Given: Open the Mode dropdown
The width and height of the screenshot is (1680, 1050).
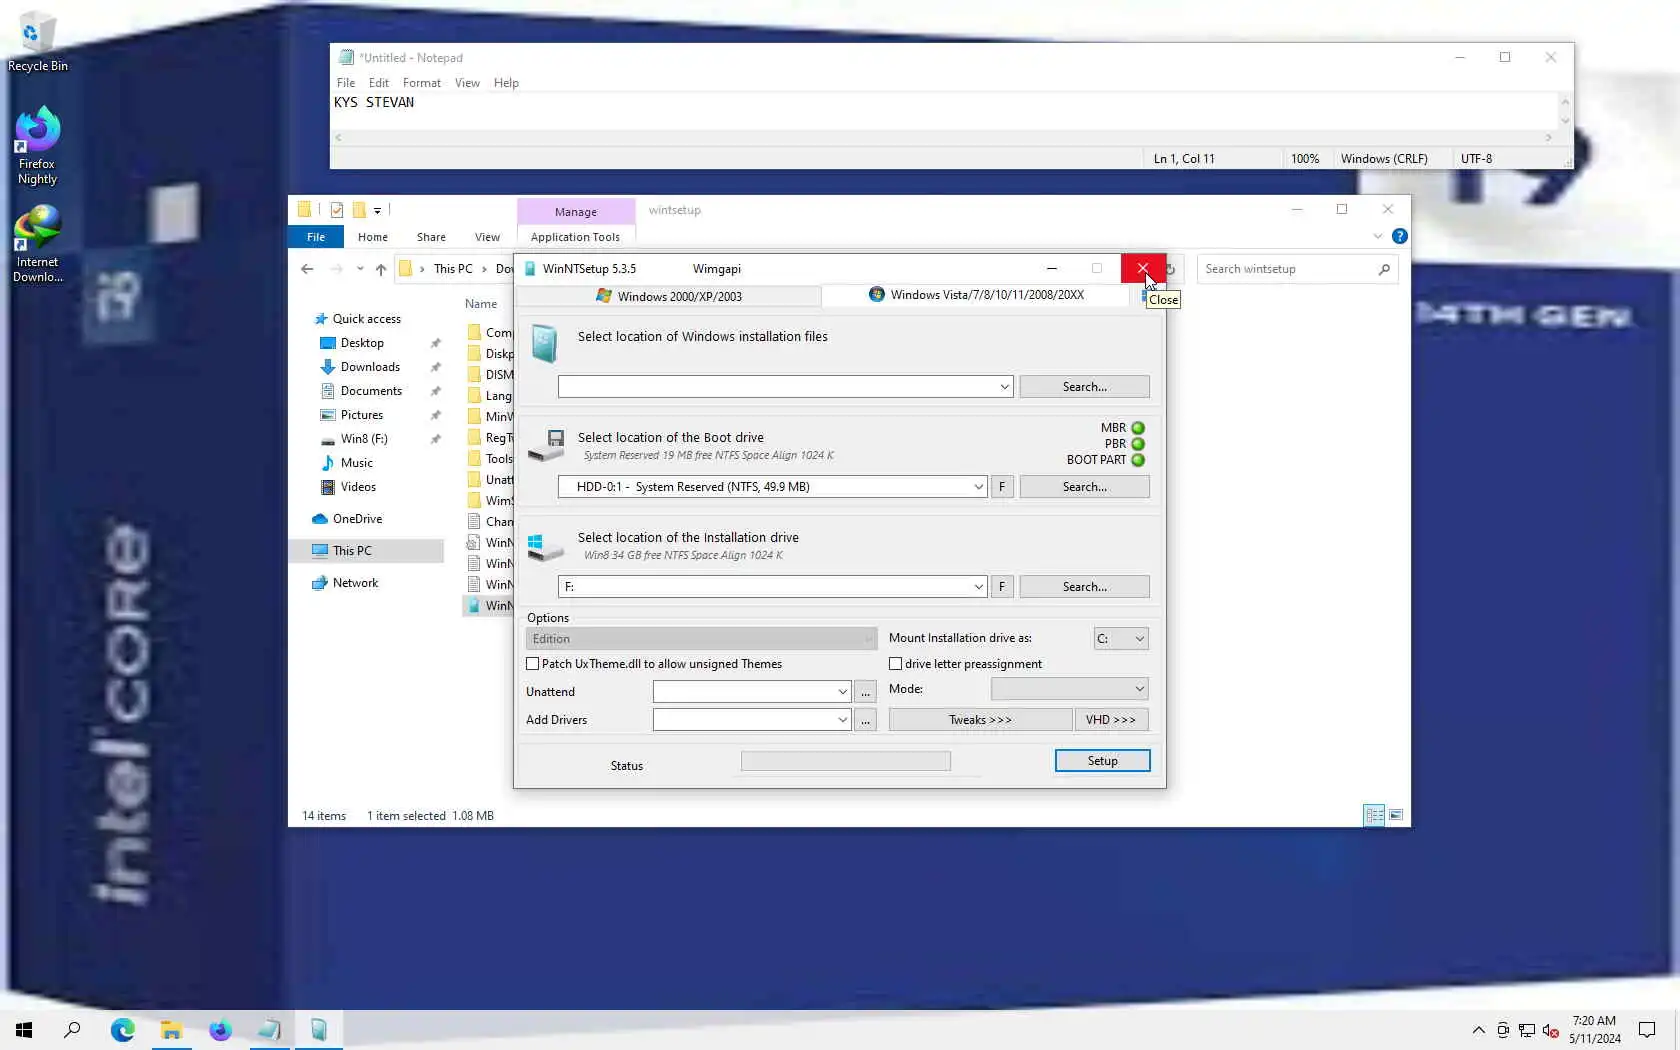Looking at the screenshot, I should click(x=1069, y=689).
